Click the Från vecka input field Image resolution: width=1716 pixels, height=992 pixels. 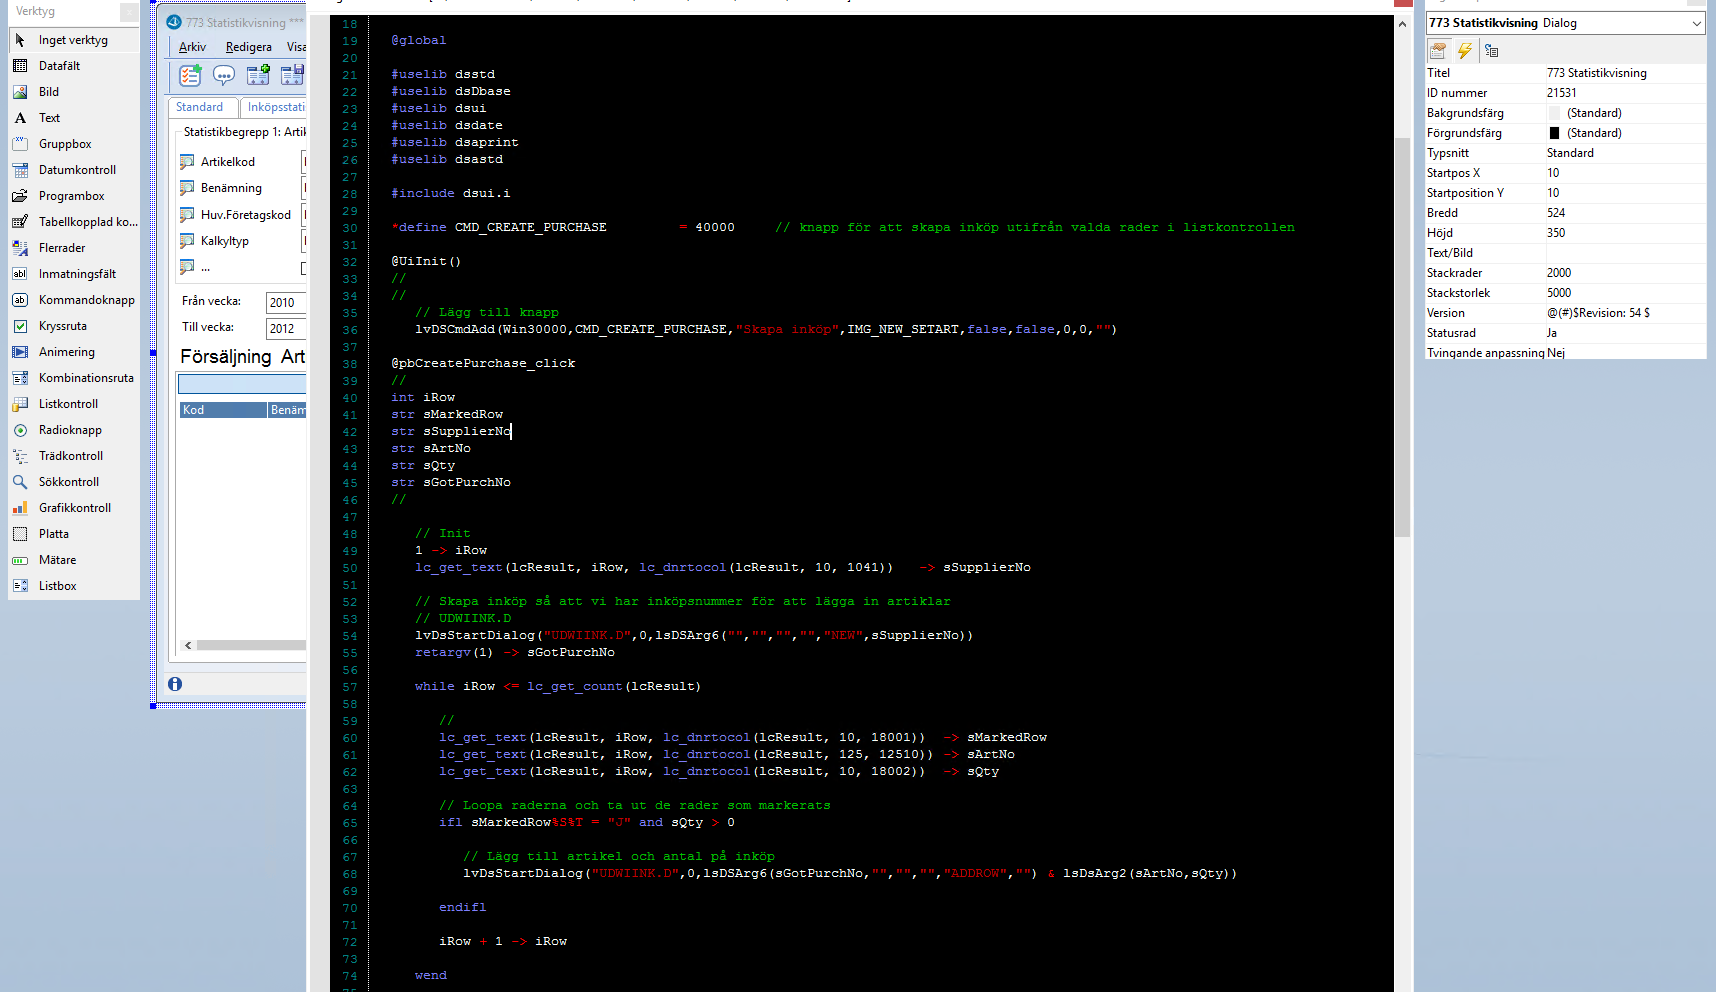(x=285, y=302)
